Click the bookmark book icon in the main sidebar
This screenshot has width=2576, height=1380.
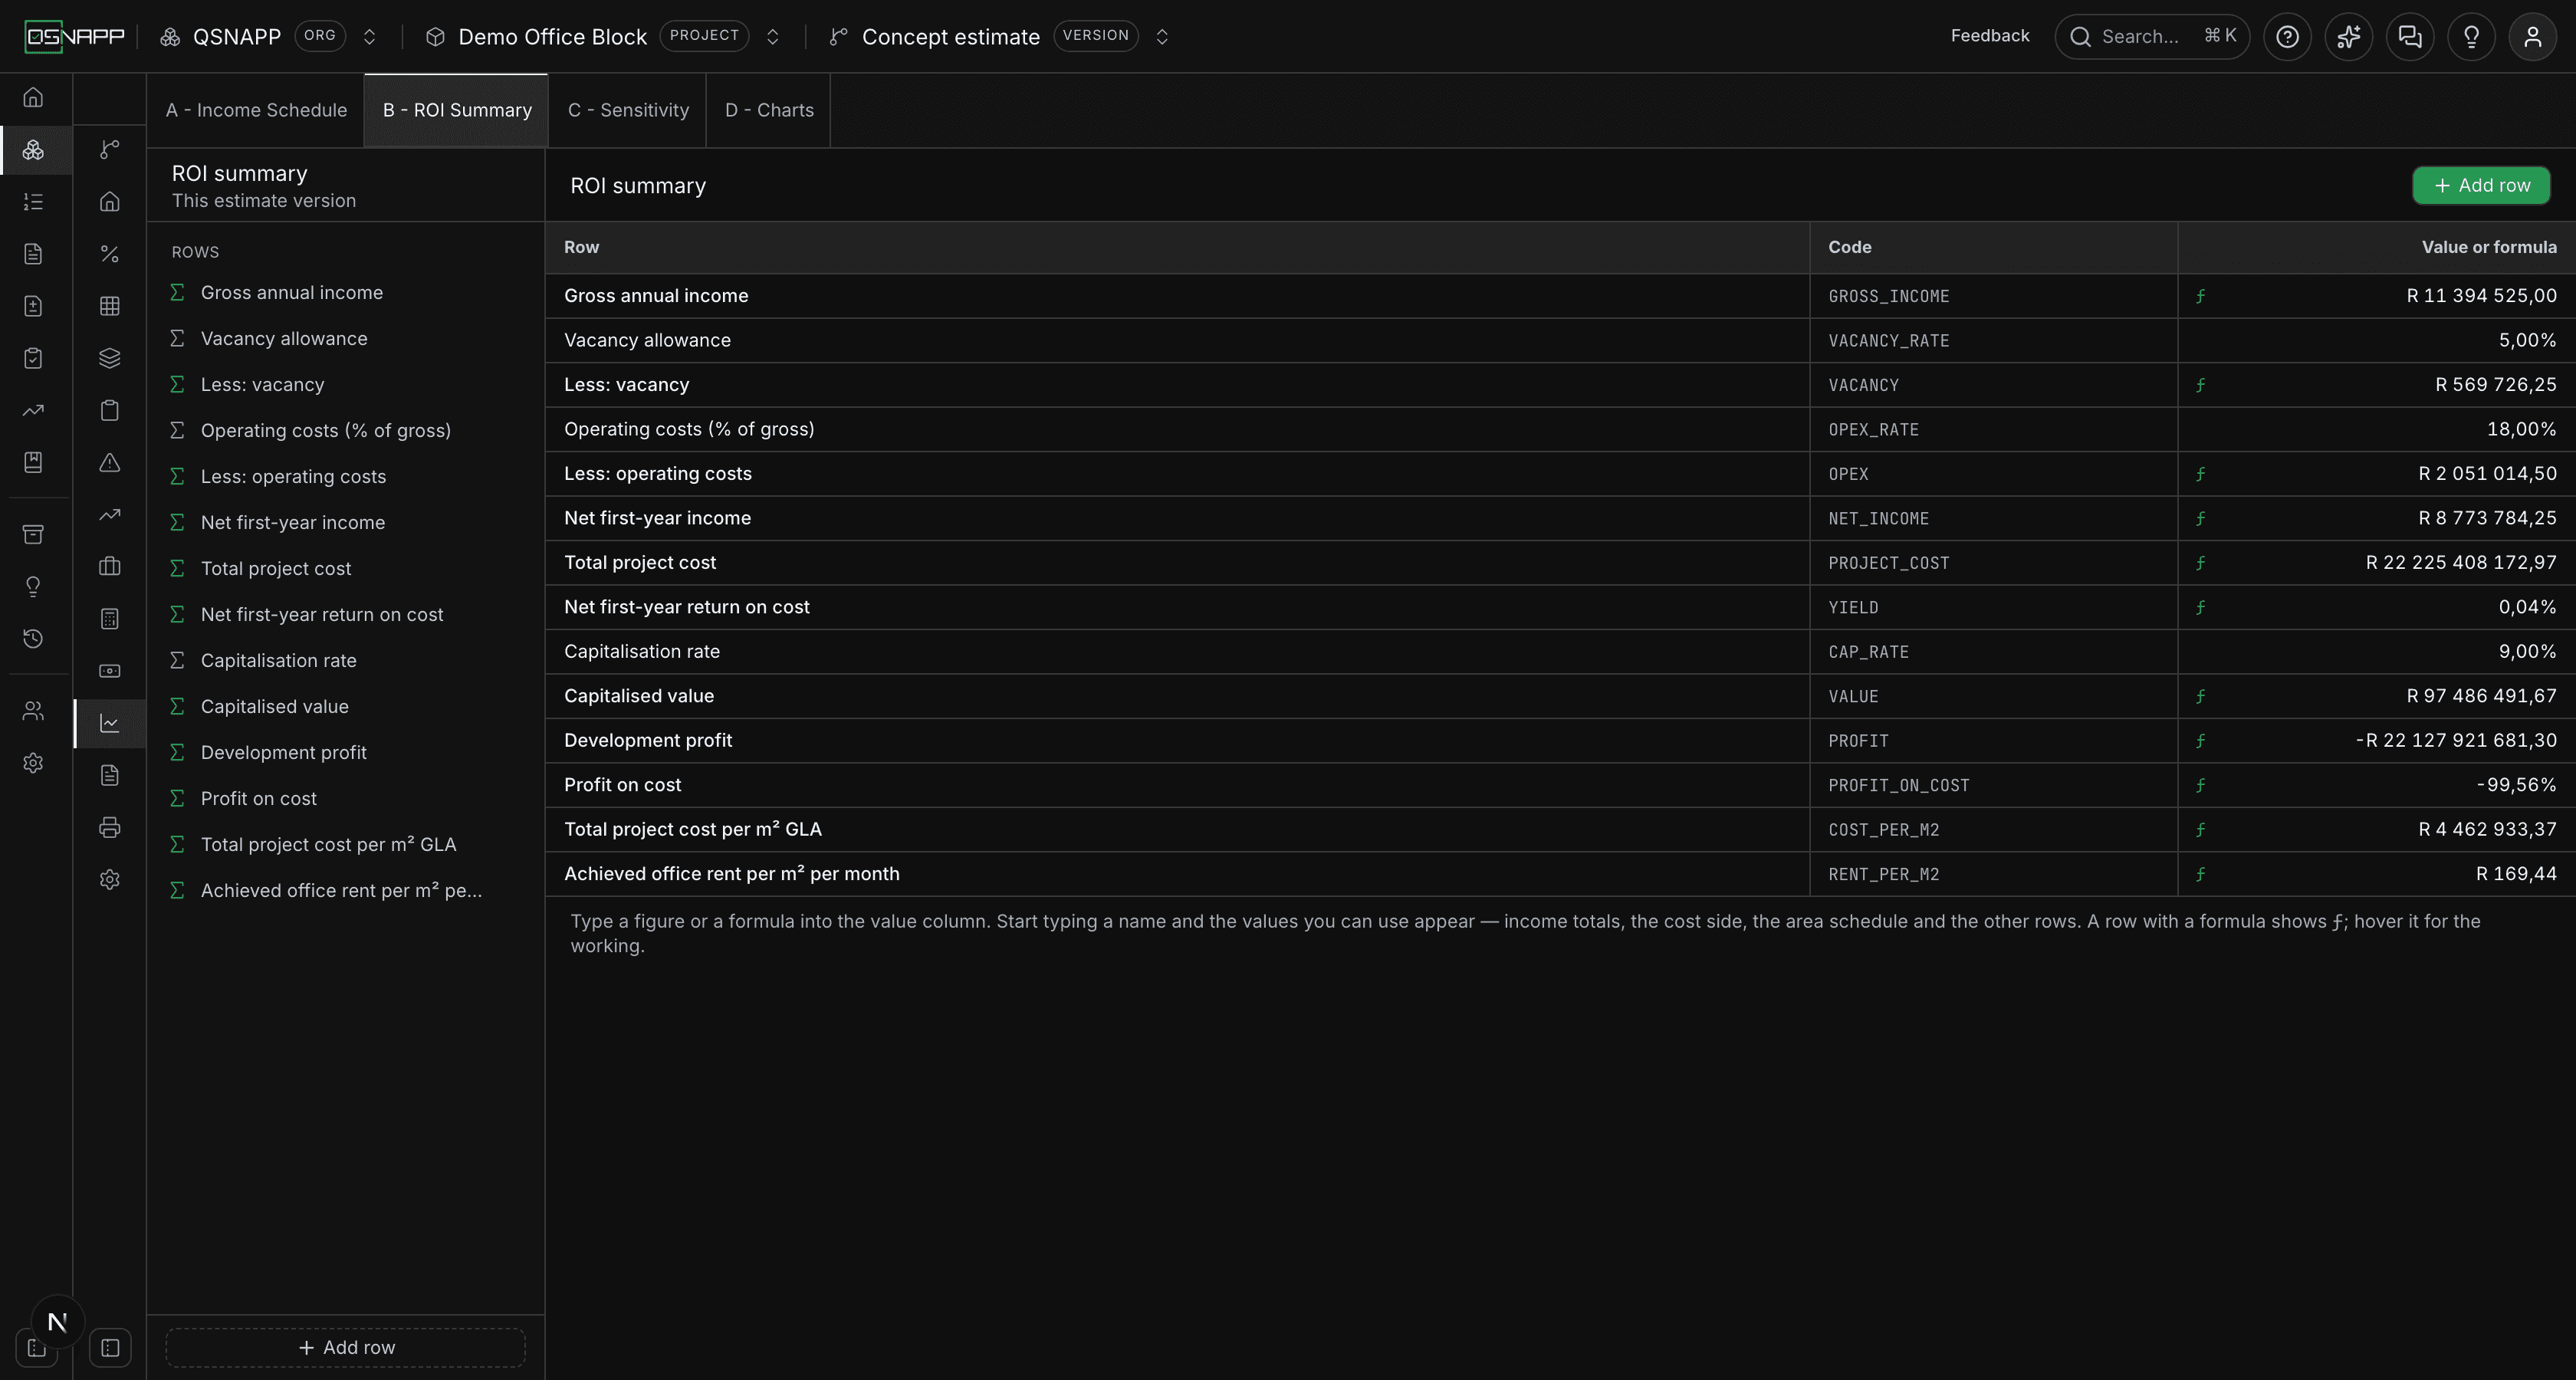(33, 462)
